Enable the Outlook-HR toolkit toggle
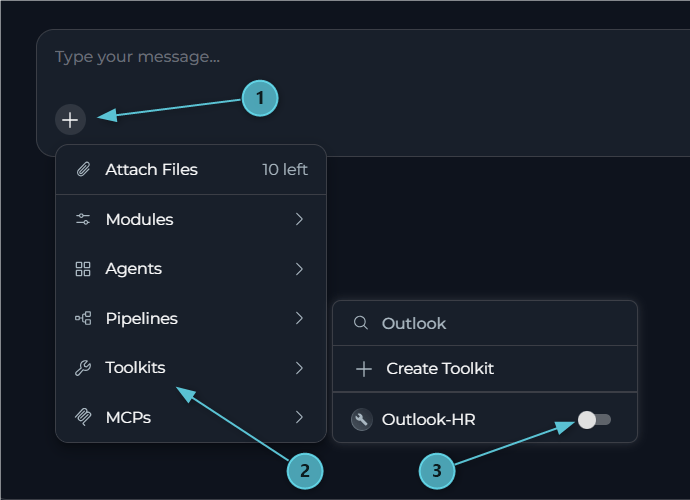 pos(595,420)
